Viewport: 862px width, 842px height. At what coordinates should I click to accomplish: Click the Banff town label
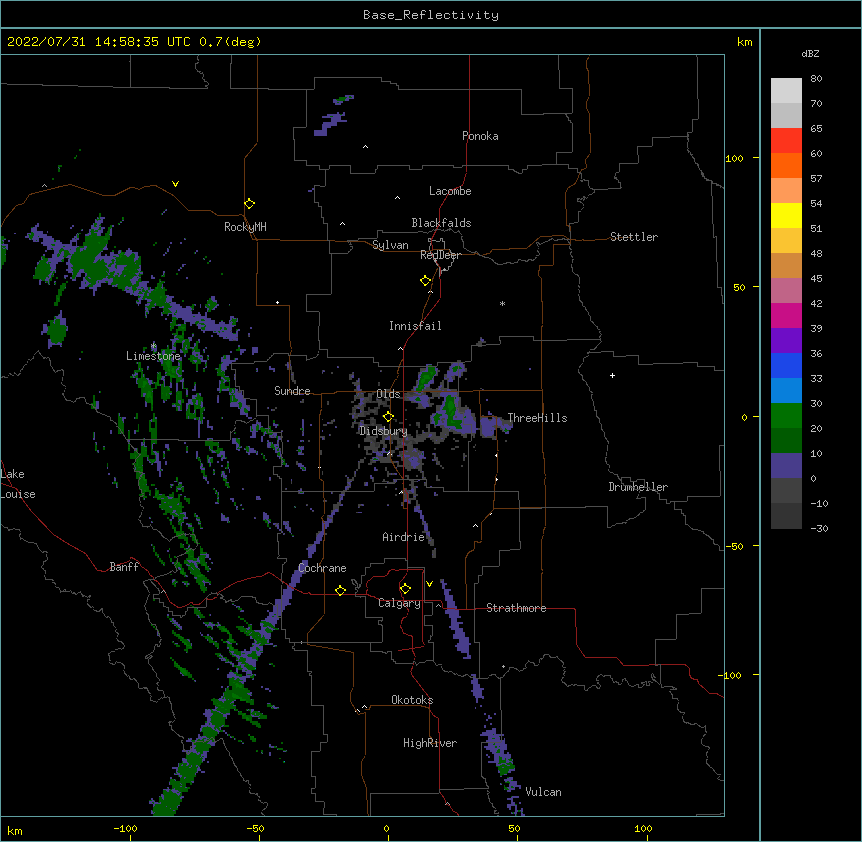(x=124, y=567)
